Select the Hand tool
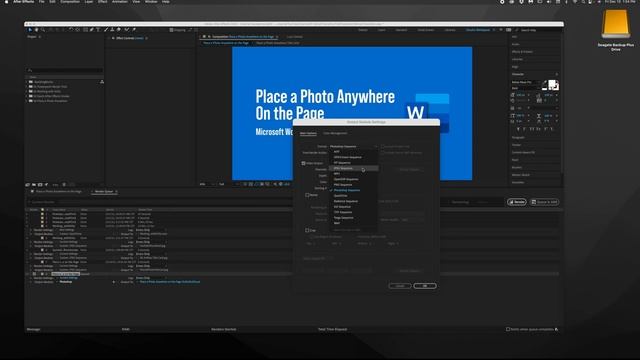The image size is (640, 360). click(36, 30)
